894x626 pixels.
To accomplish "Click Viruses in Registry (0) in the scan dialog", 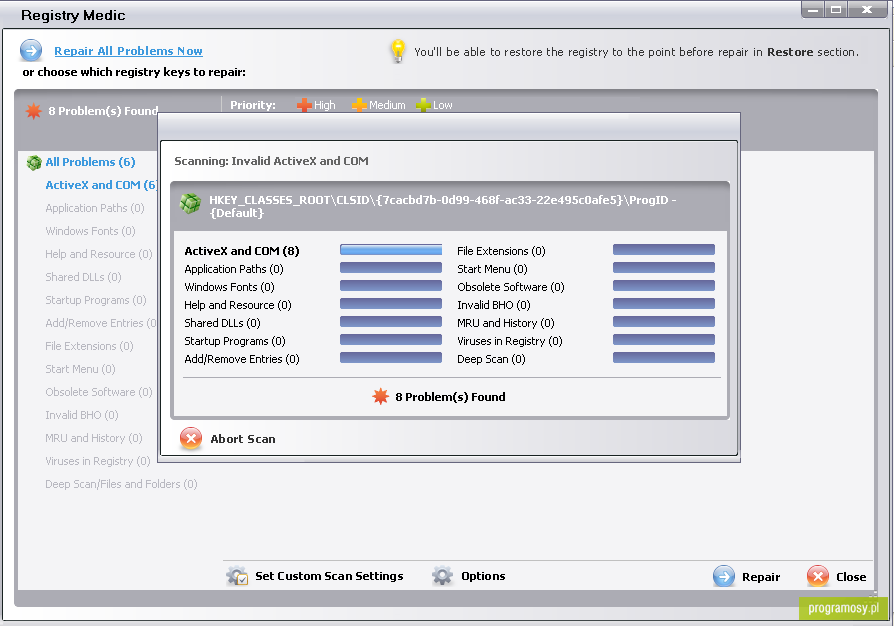I will click(510, 341).
